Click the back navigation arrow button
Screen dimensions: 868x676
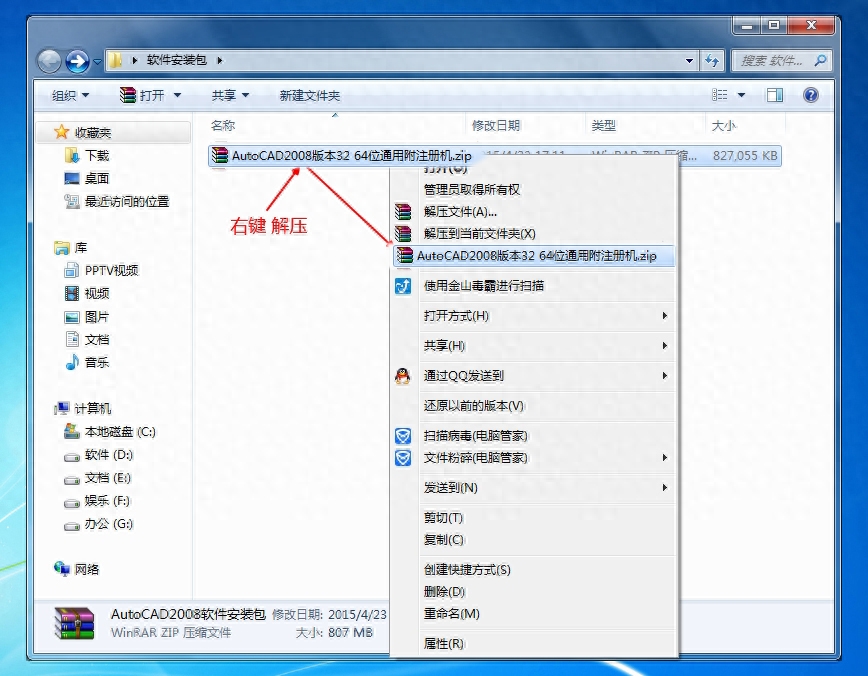click(x=50, y=61)
